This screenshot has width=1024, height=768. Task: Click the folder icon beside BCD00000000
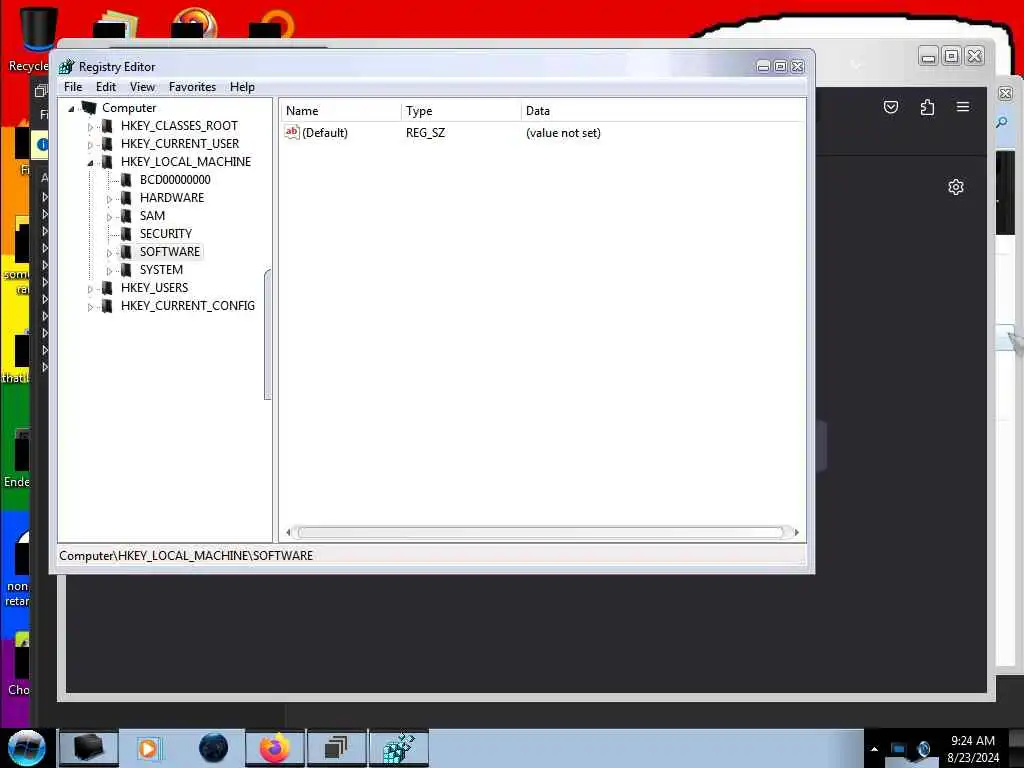pos(126,180)
